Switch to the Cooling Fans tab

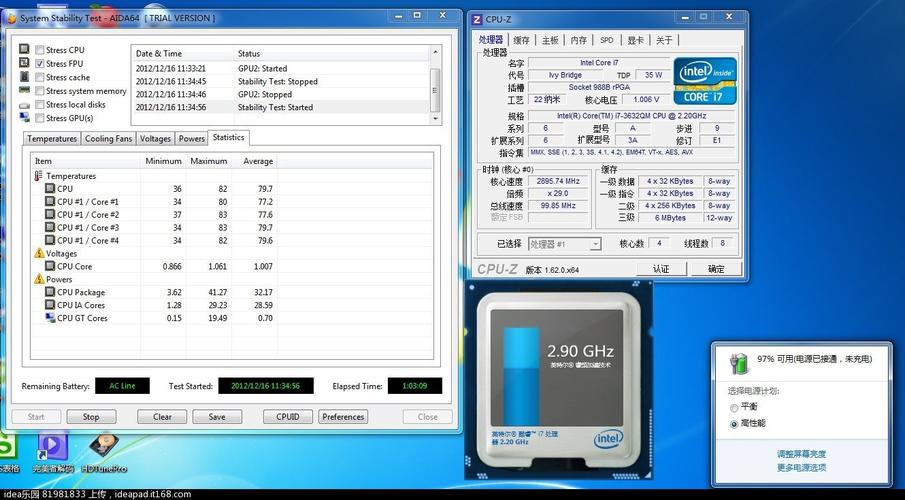(108, 139)
